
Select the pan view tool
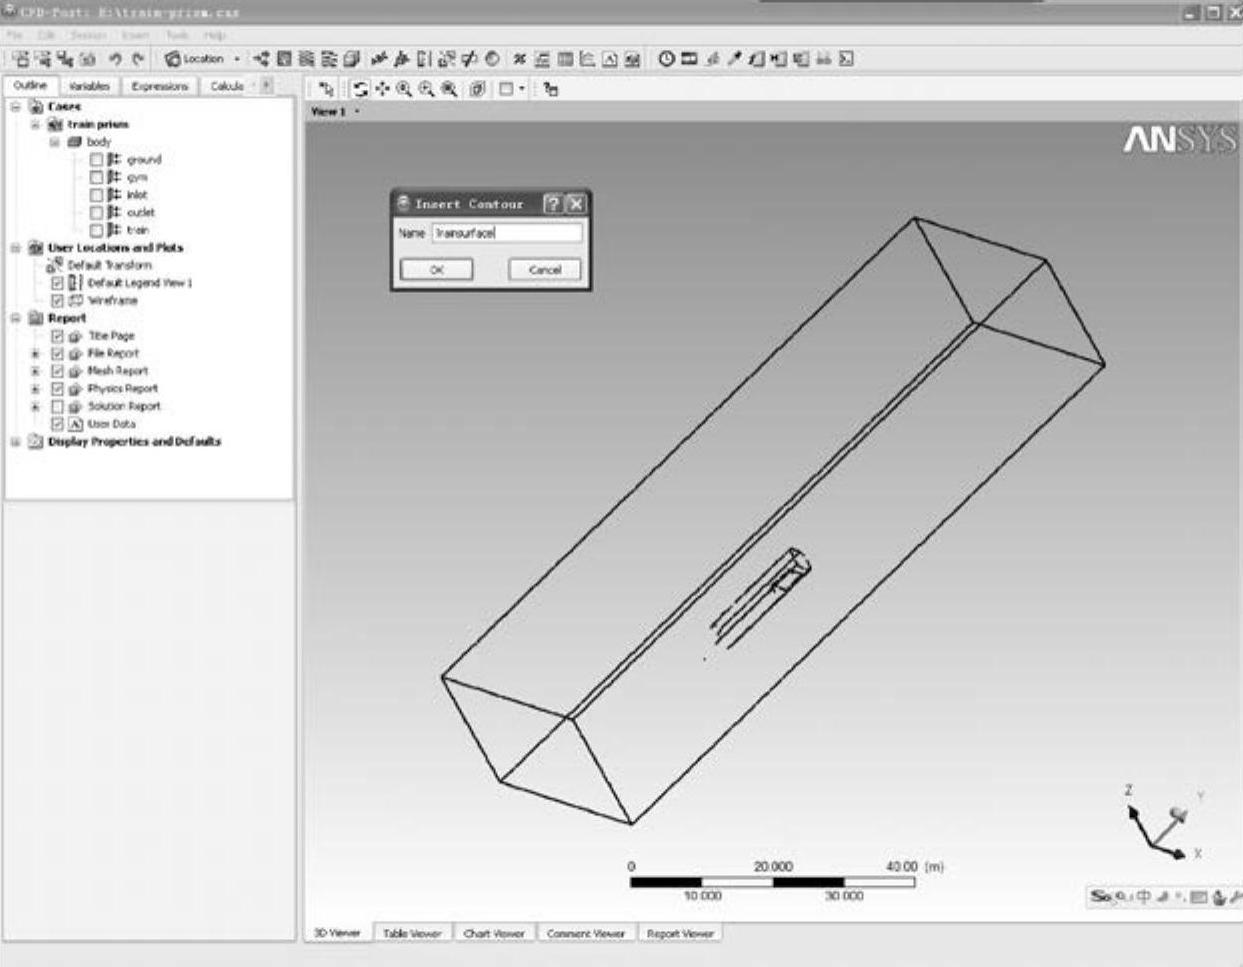click(382, 89)
